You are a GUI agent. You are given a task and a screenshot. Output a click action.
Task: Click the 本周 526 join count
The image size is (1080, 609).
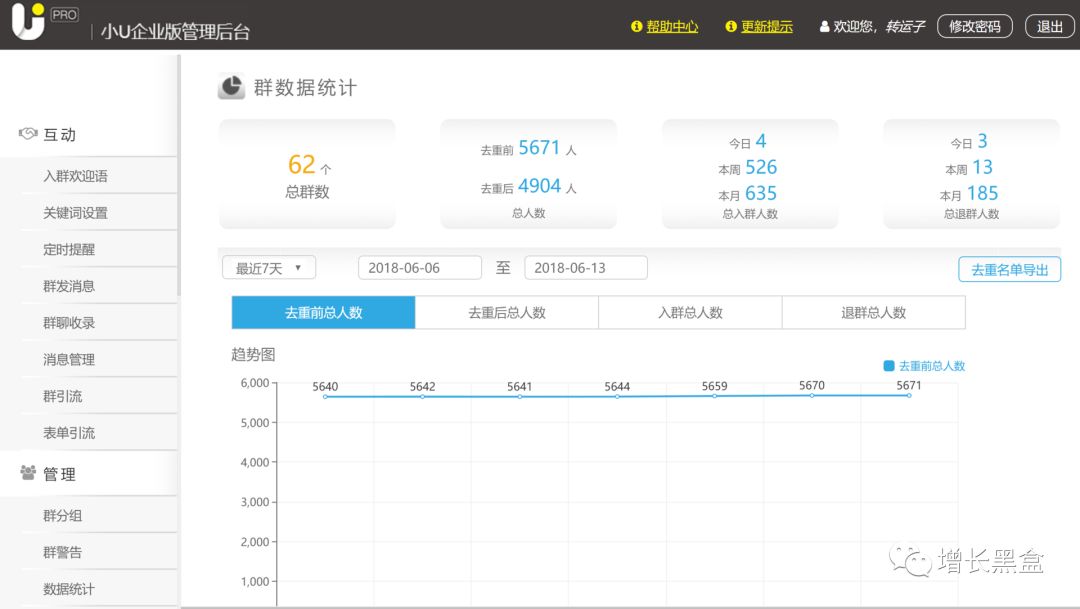(x=760, y=167)
